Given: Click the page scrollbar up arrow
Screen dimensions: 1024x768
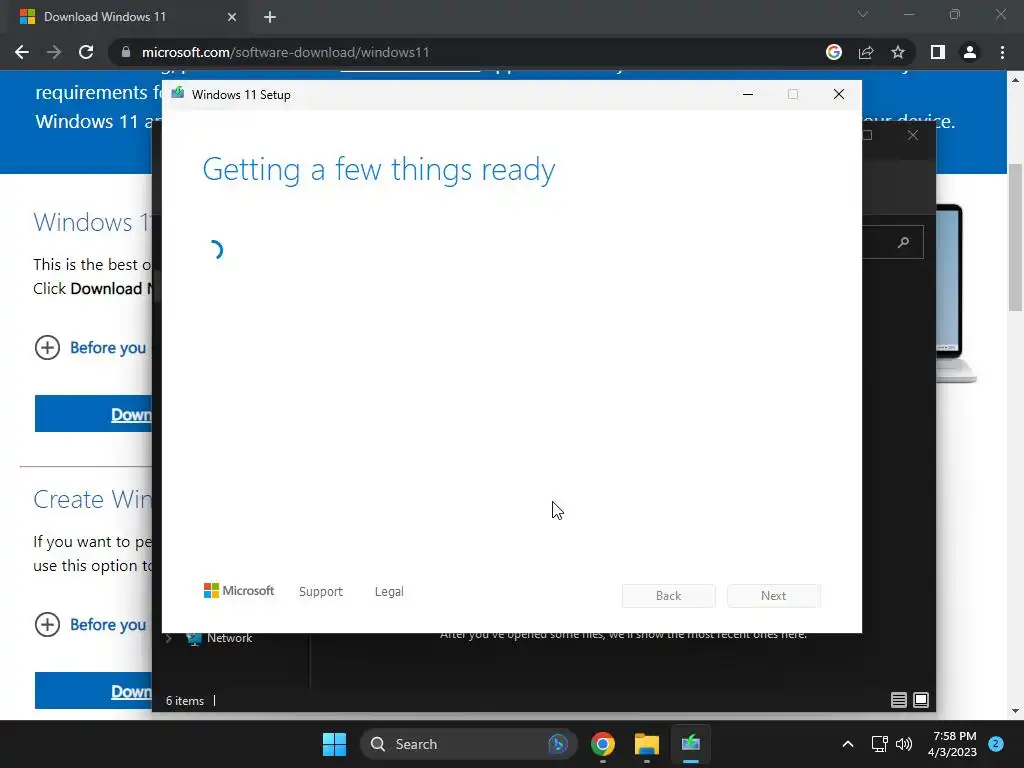Looking at the screenshot, I should (x=1015, y=80).
